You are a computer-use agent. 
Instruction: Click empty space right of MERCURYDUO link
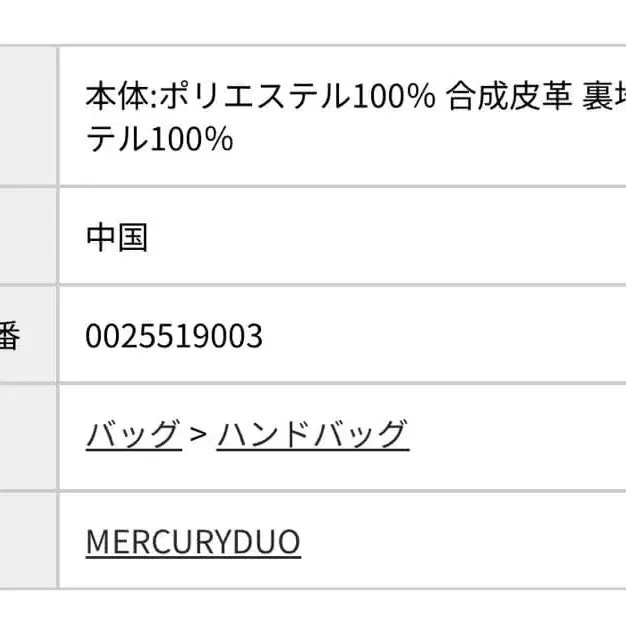460,542
